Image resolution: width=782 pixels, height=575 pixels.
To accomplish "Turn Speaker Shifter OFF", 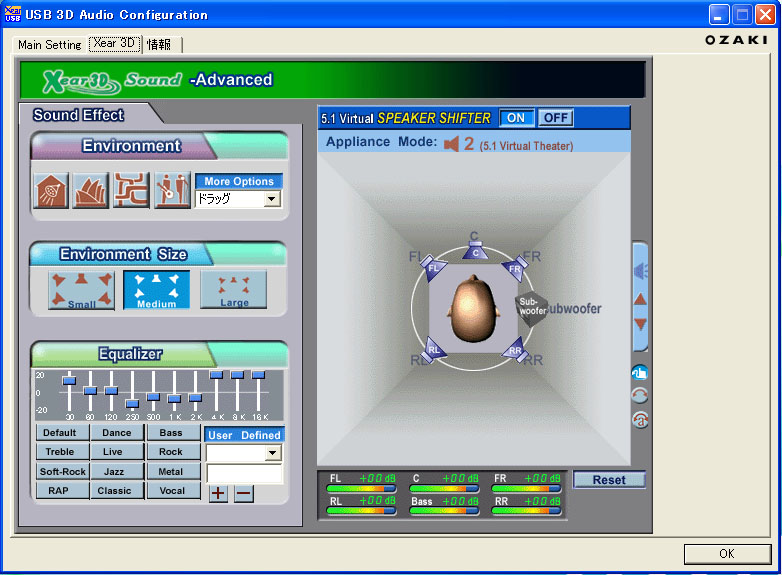I will (x=555, y=118).
